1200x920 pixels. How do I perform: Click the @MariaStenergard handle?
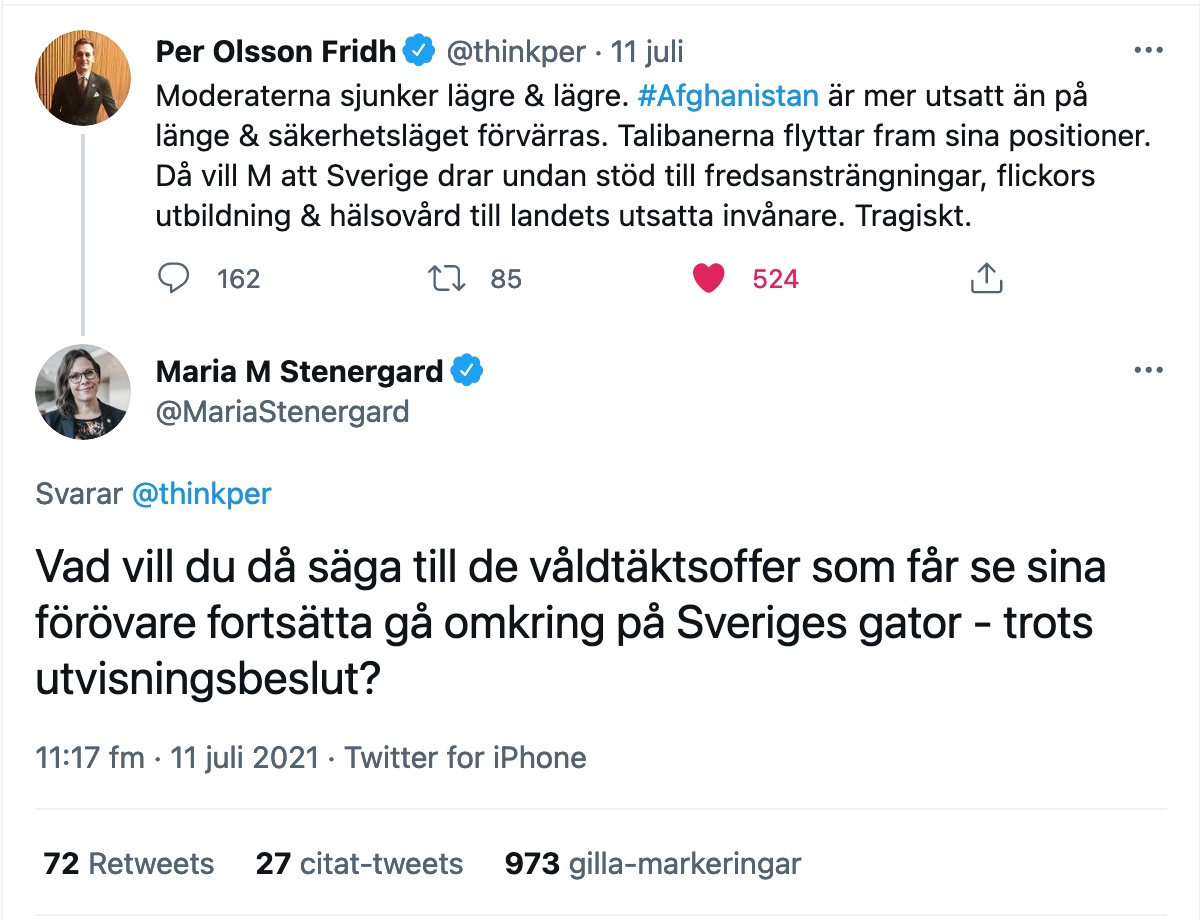282,411
